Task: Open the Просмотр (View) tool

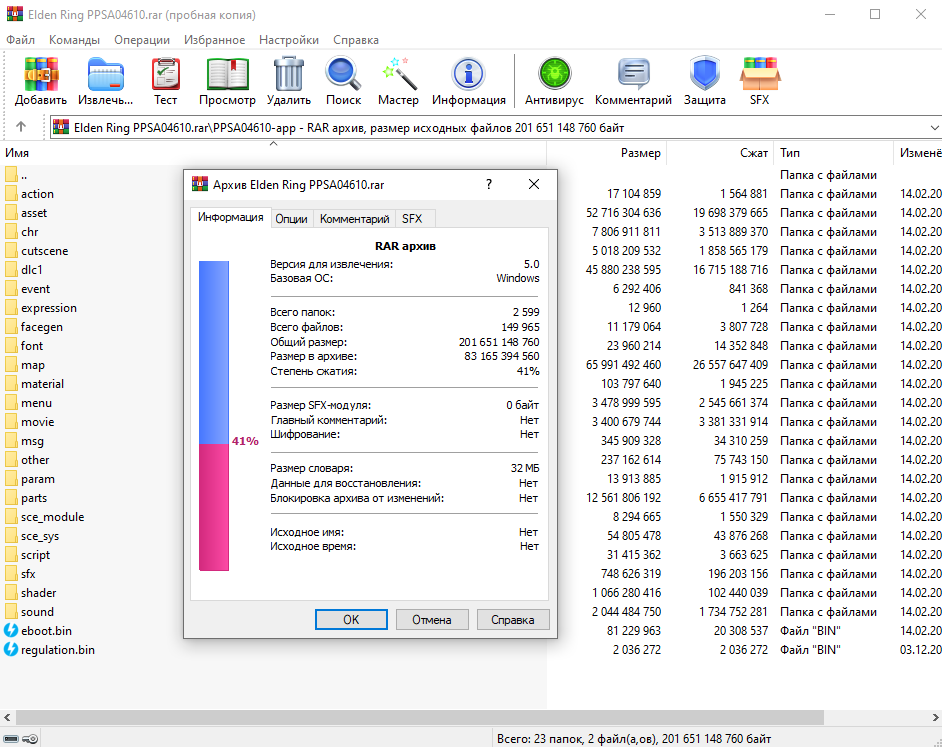Action: (x=227, y=81)
